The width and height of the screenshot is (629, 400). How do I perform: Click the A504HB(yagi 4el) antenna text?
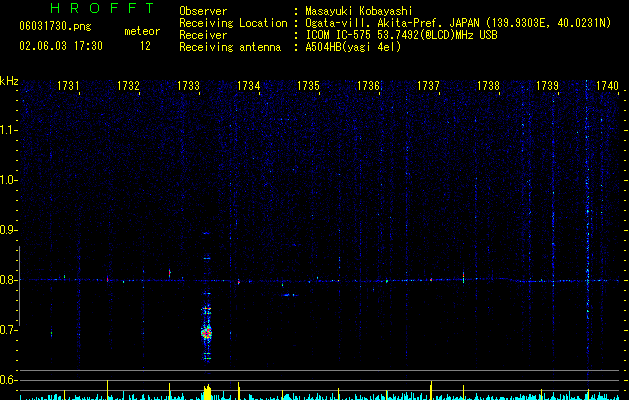pyautogui.click(x=353, y=47)
